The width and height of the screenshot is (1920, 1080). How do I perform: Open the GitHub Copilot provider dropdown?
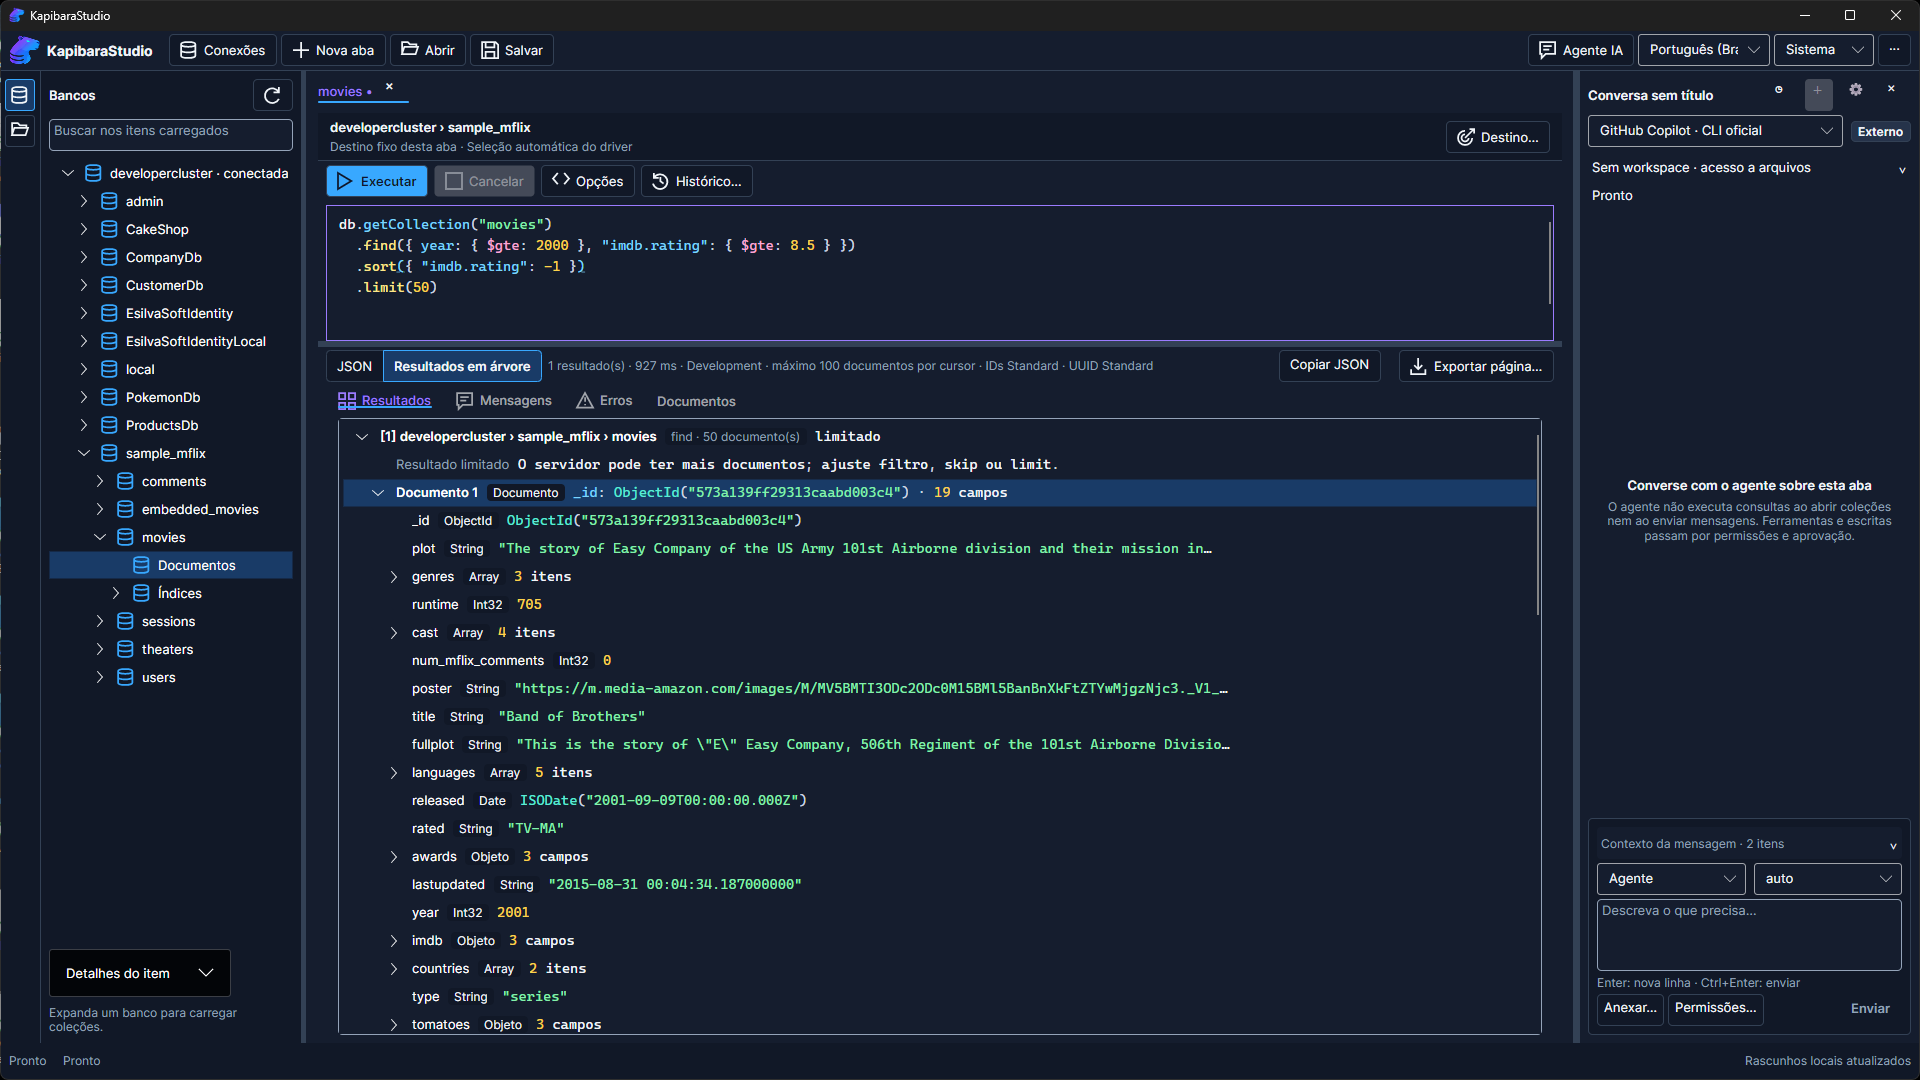1715,131
